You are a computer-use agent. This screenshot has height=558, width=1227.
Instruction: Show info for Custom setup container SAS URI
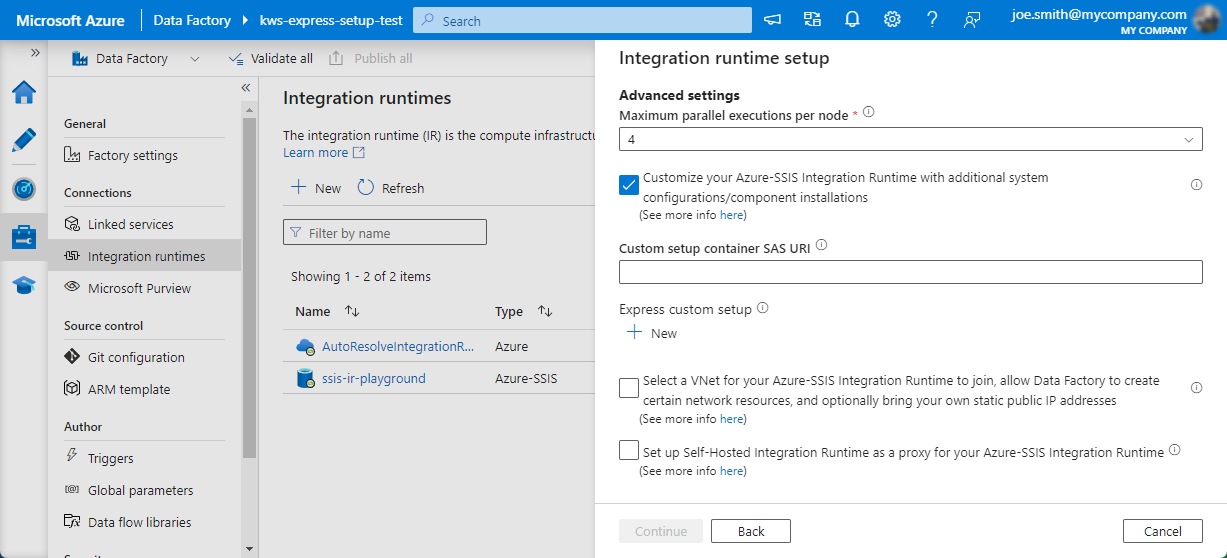822,245
